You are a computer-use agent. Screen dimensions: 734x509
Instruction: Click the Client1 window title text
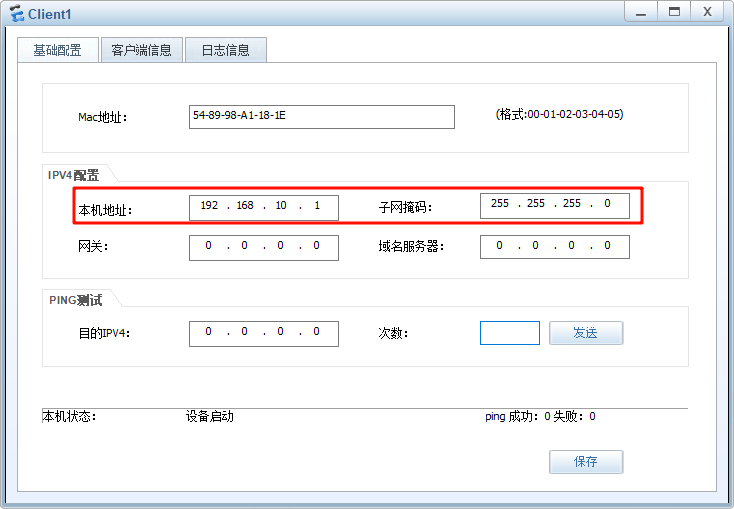coord(50,14)
